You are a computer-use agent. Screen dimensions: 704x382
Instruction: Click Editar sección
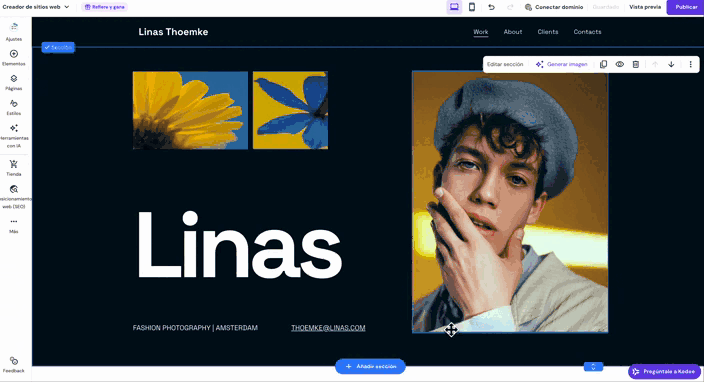[x=505, y=64]
